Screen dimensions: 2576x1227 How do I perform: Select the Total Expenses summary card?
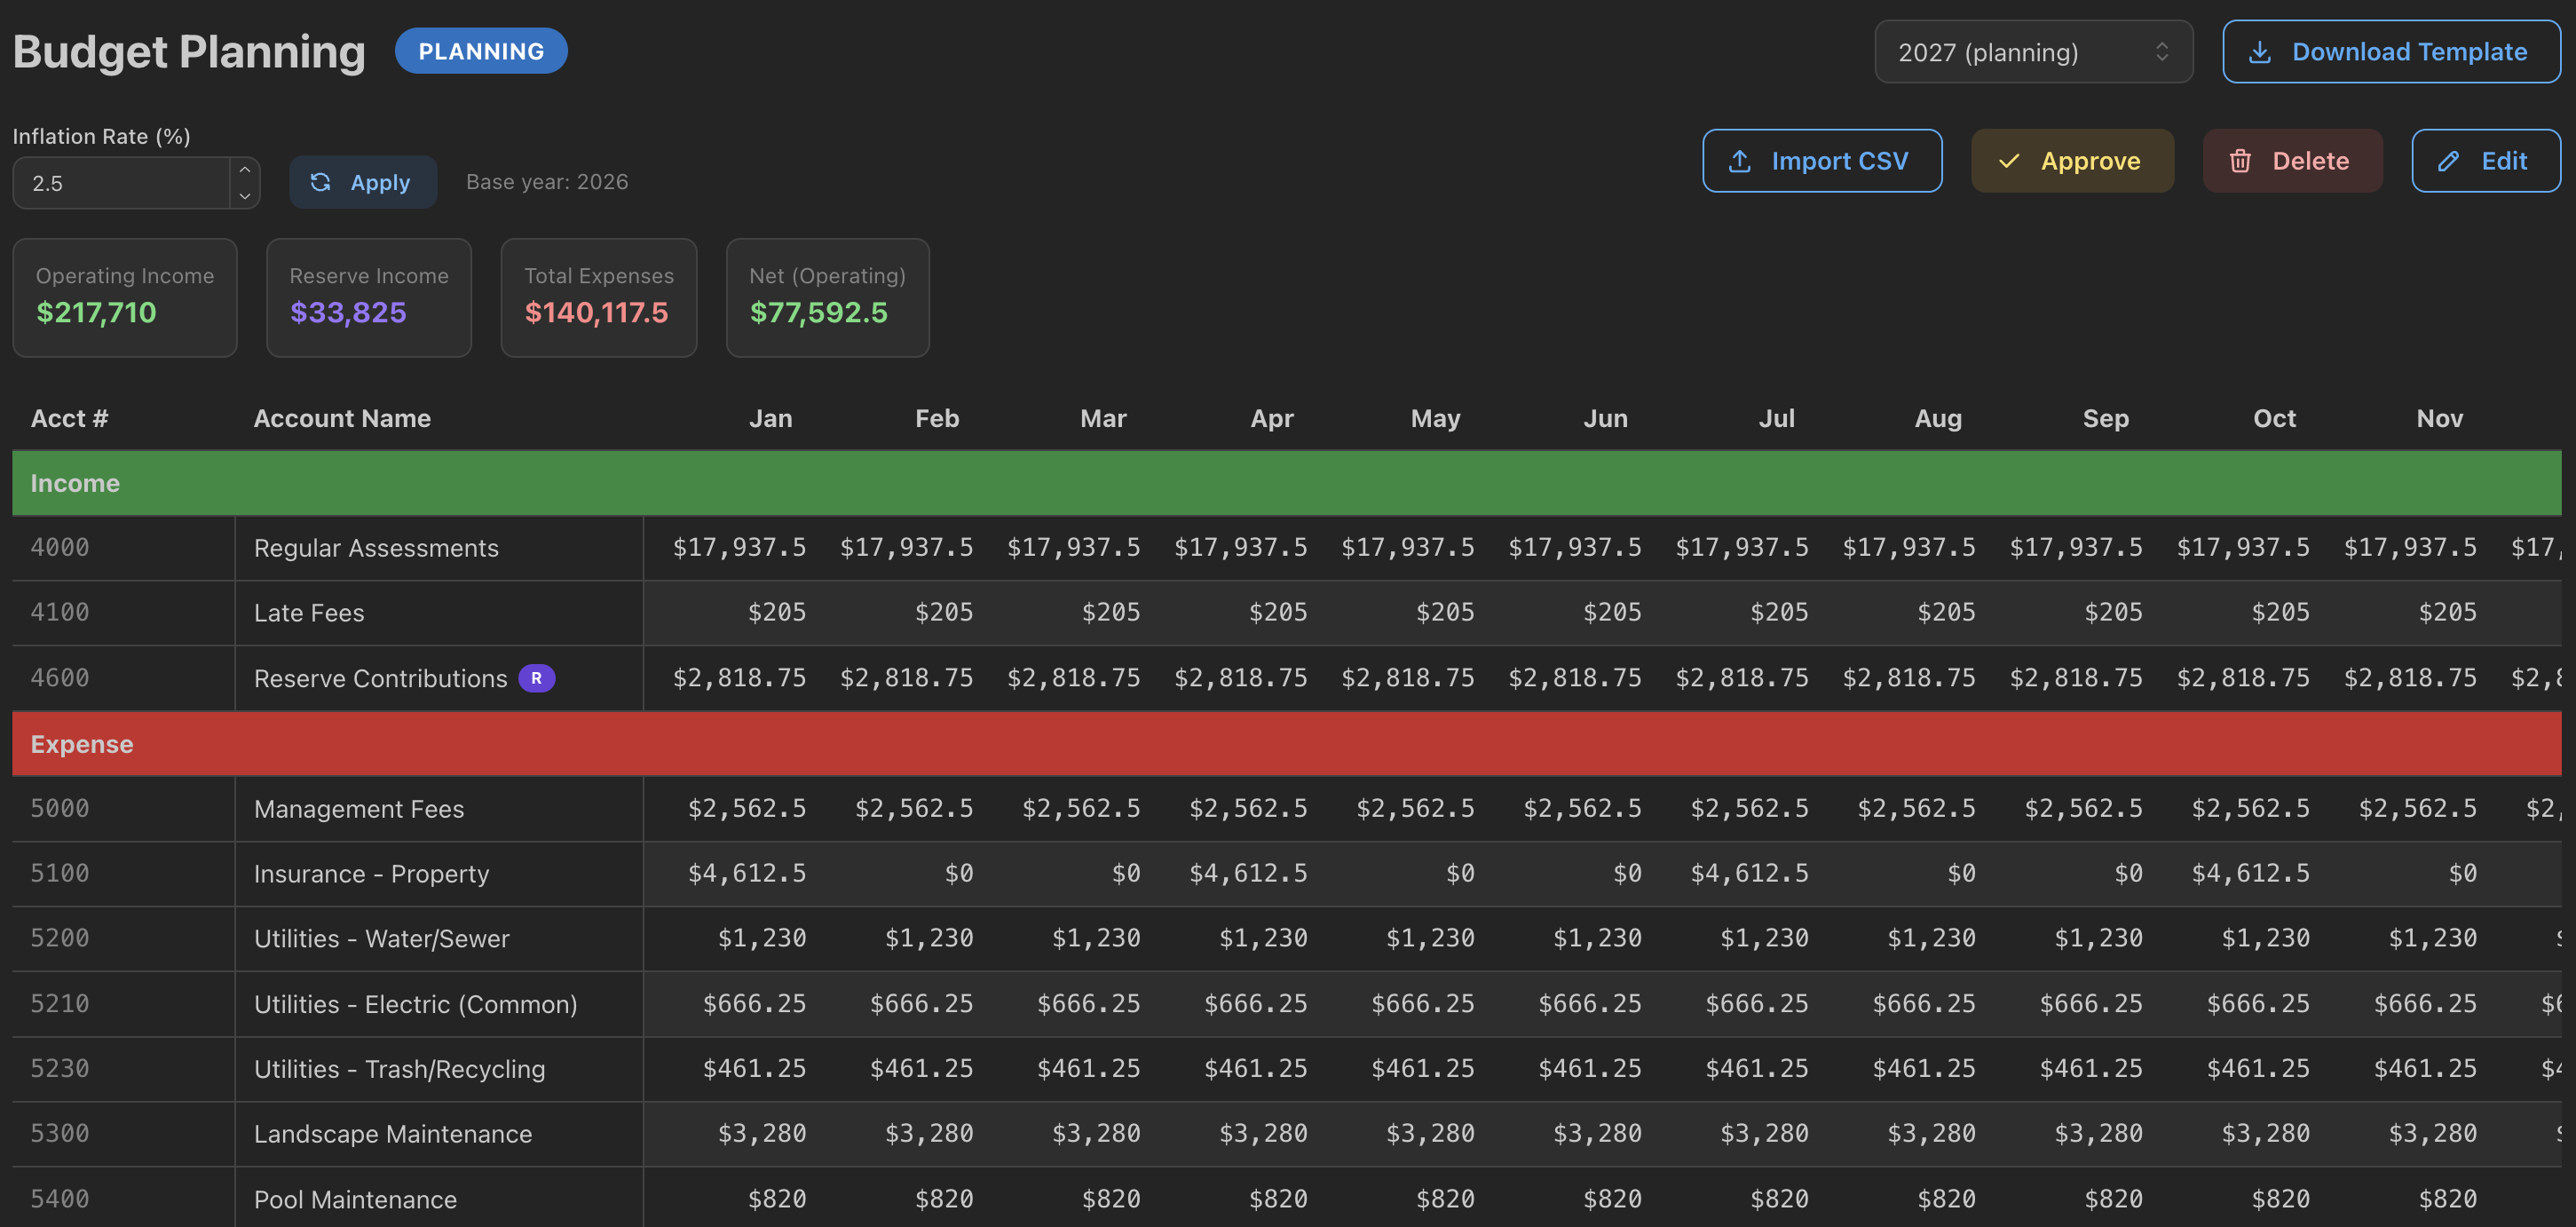[598, 297]
